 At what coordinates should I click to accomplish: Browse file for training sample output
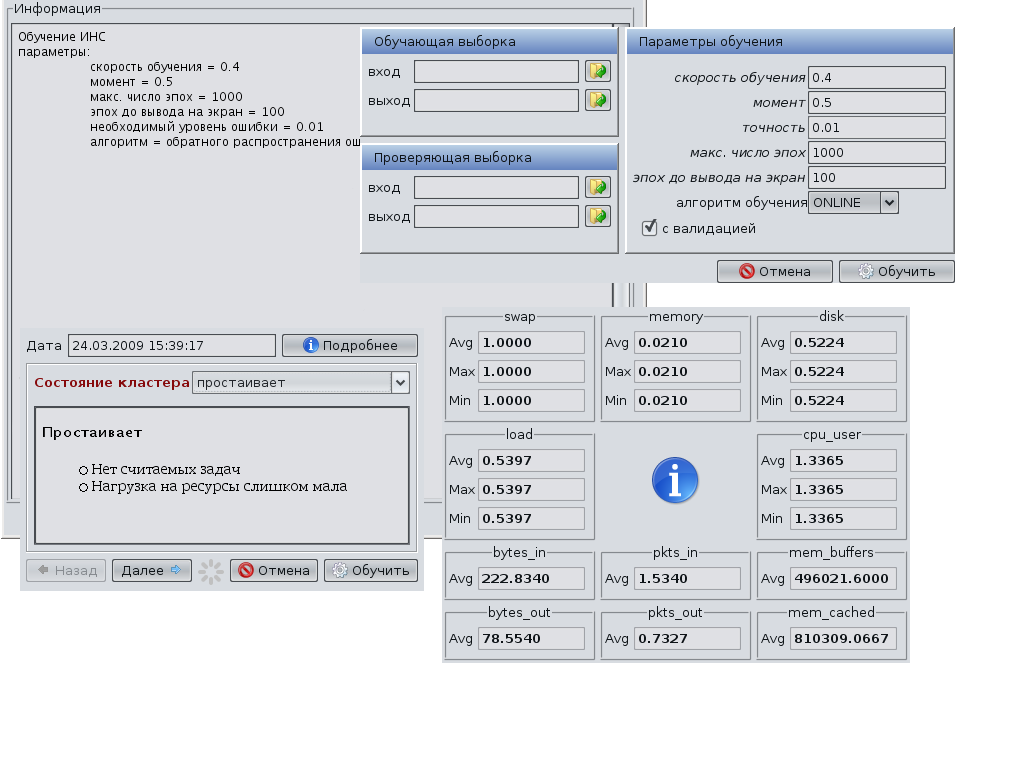[x=598, y=101]
